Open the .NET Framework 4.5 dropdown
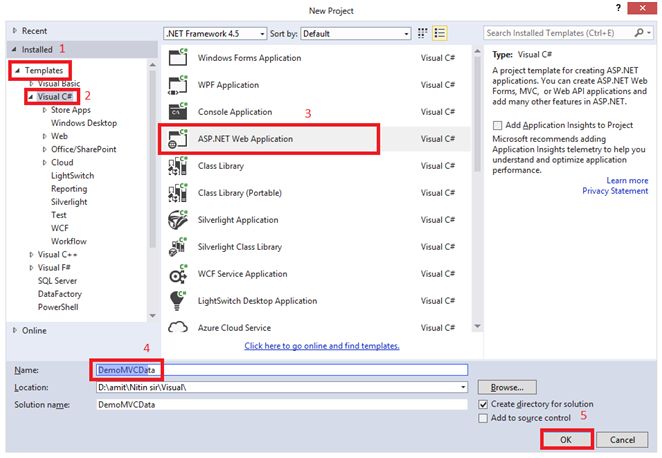Screen dimensions: 662x458 click(x=215, y=33)
